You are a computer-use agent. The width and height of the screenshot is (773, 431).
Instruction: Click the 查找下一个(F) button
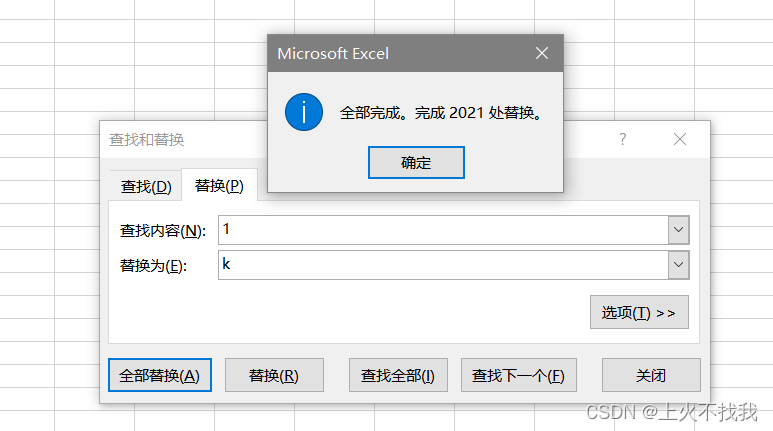point(519,375)
